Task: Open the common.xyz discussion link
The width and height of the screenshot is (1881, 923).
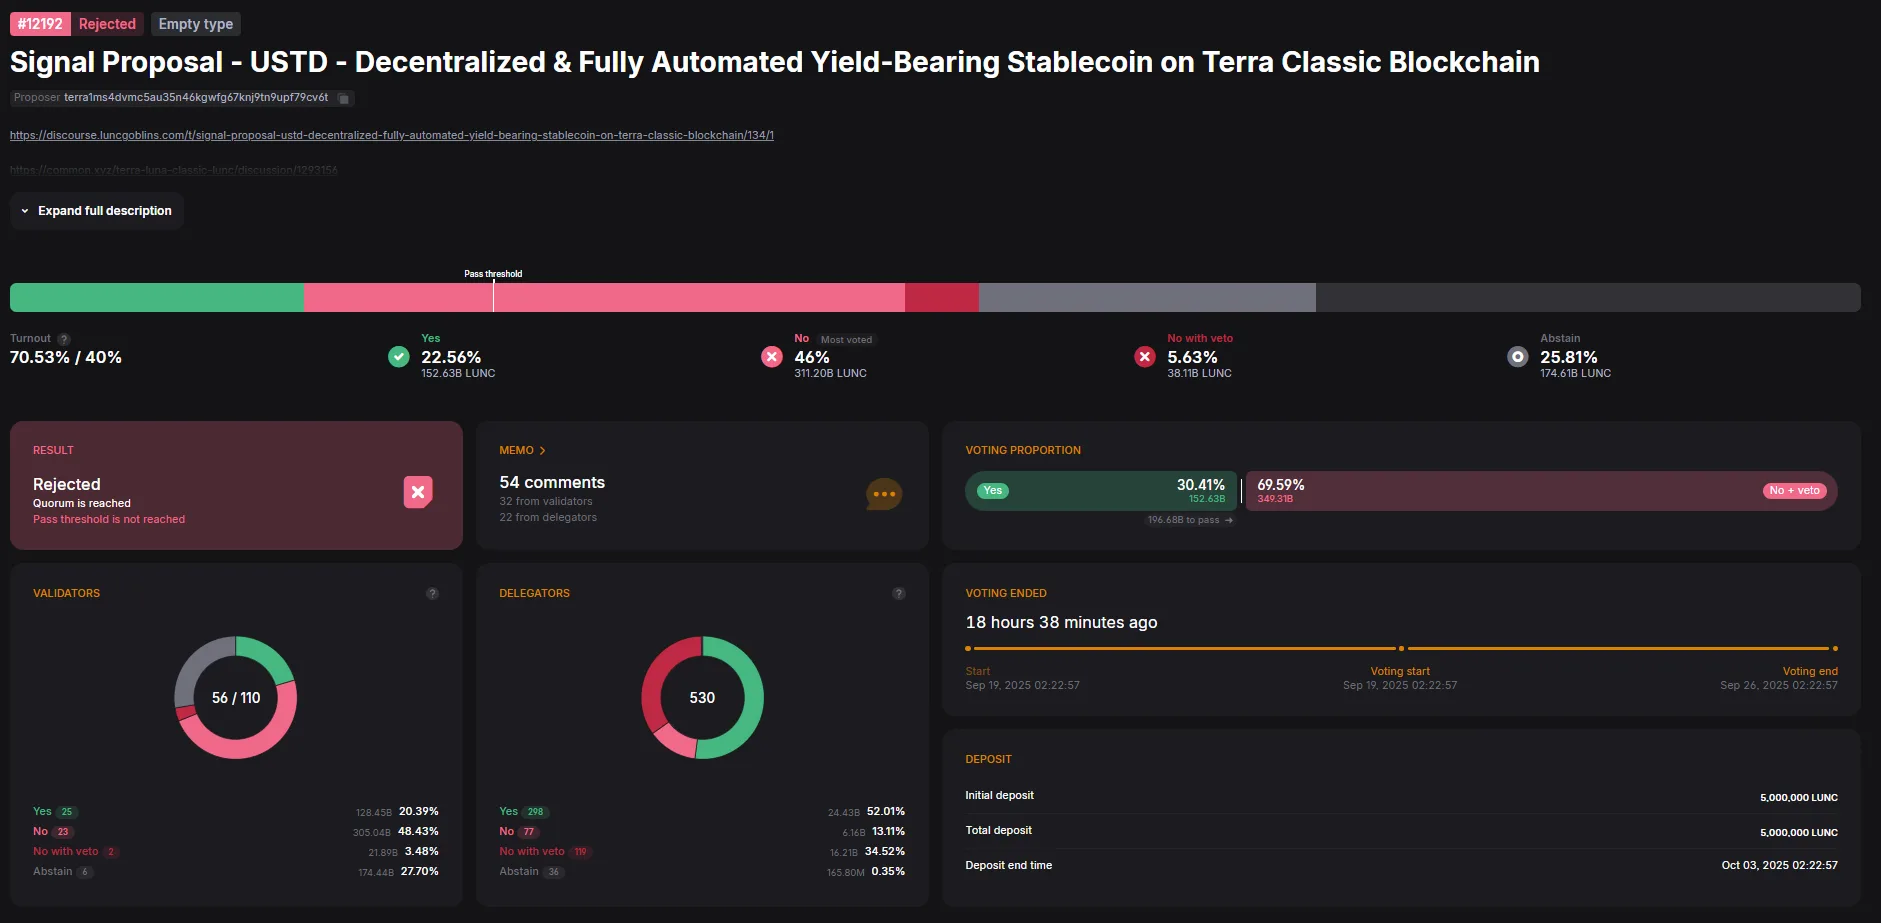Action: point(174,170)
